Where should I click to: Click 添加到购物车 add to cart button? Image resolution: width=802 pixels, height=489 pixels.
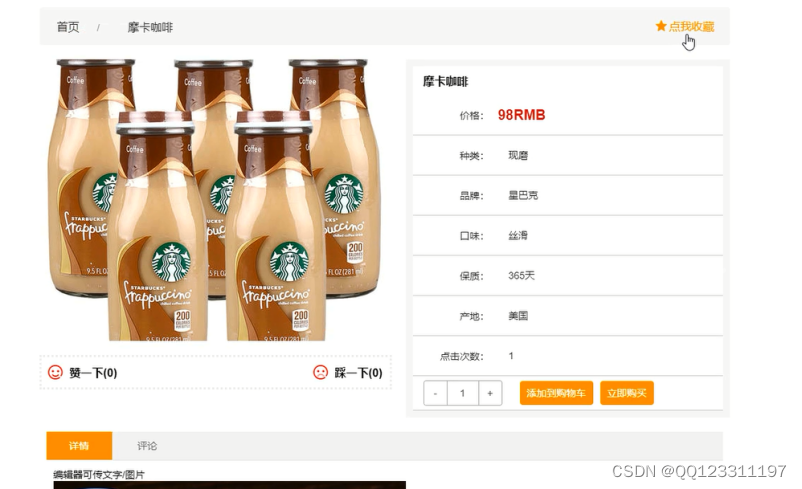556,393
